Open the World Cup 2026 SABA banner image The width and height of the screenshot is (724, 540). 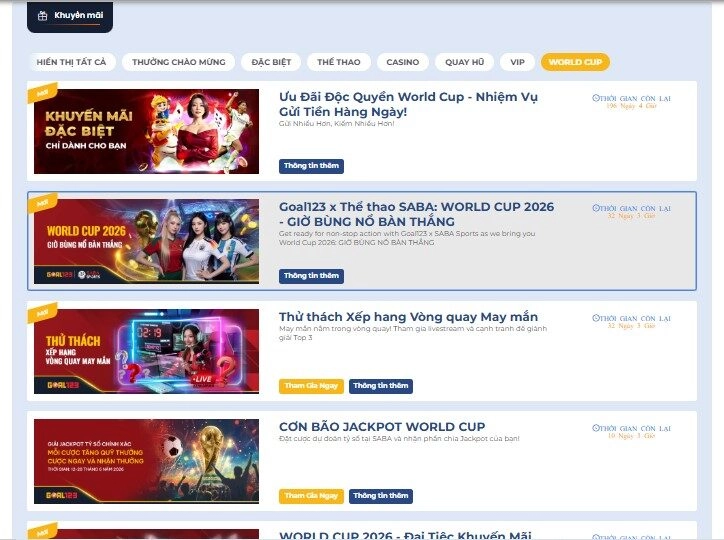pyautogui.click(x=146, y=241)
